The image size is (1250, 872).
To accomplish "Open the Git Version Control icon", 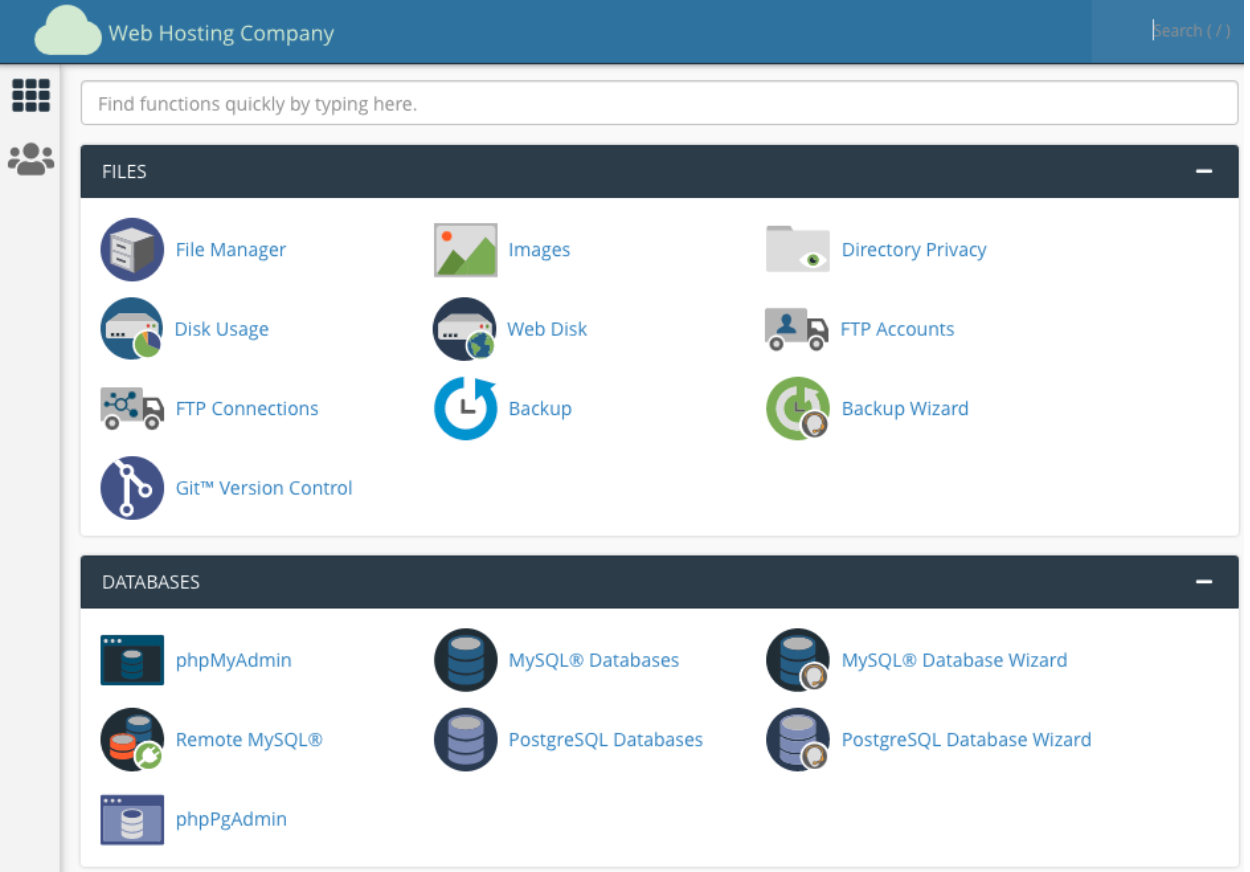I will [132, 488].
